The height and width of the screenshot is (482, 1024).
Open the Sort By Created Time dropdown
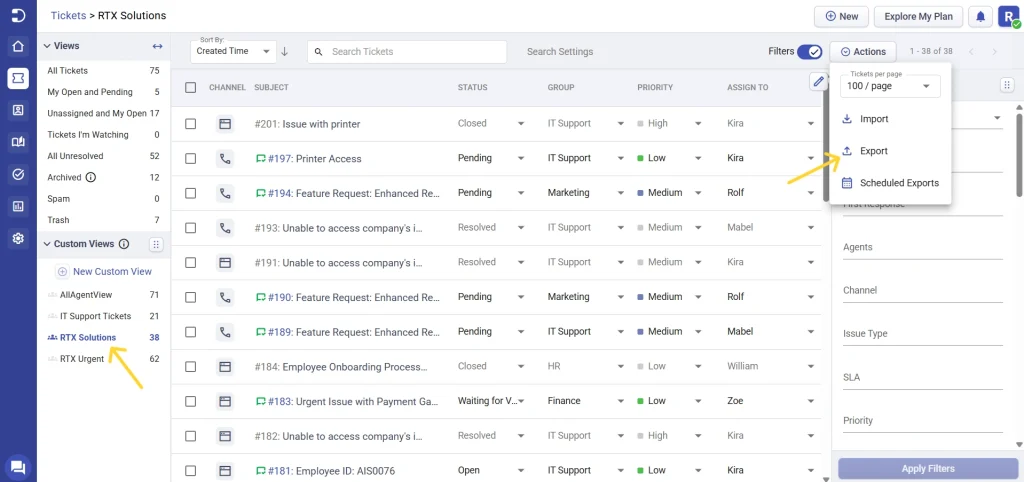pyautogui.click(x=233, y=51)
